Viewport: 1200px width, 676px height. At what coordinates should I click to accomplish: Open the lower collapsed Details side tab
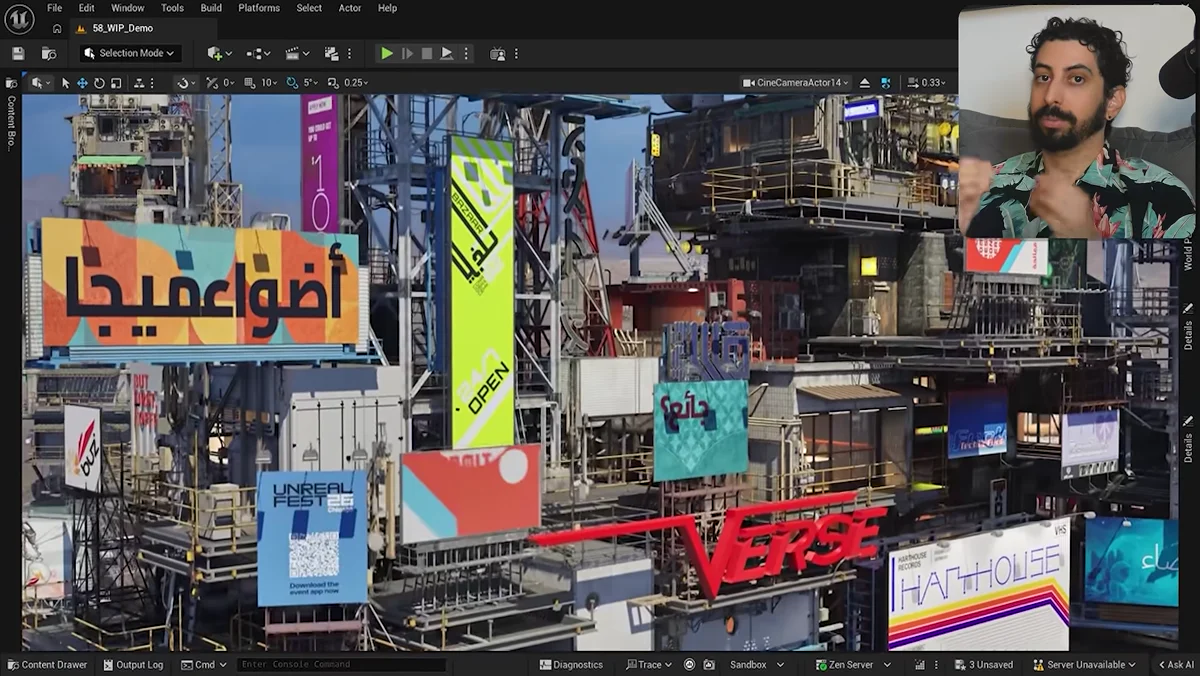coord(1188,440)
